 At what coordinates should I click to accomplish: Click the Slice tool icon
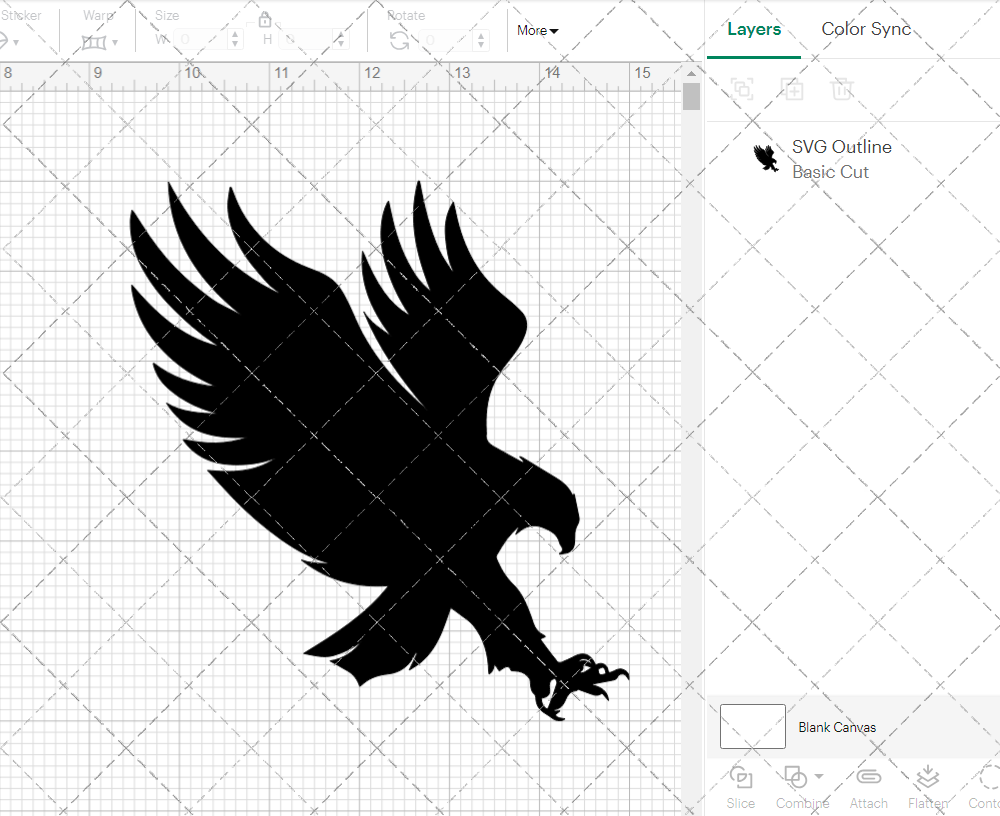(x=741, y=778)
